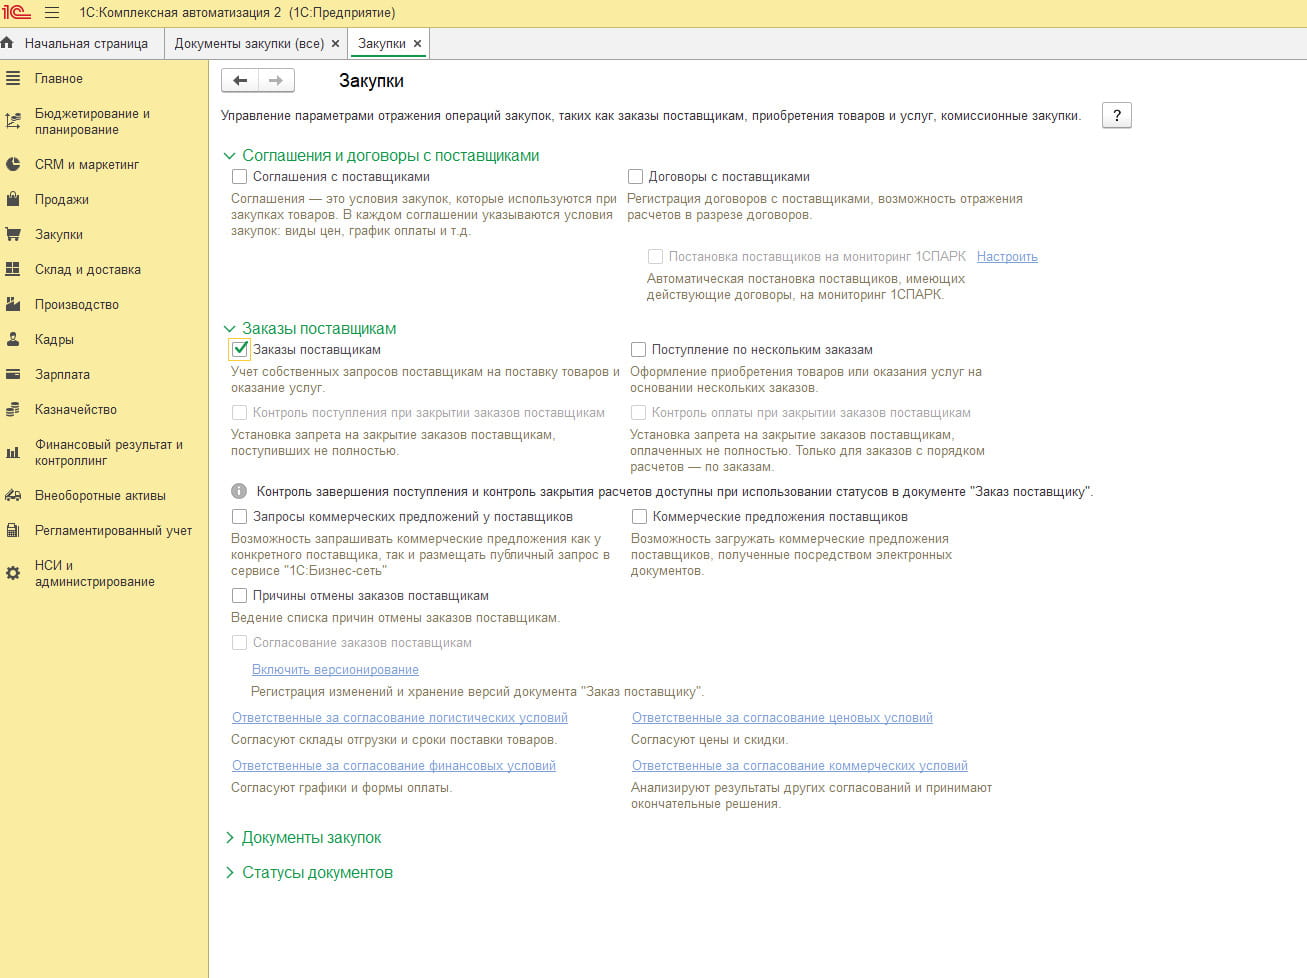The image size is (1307, 978).
Task: Enable Договоры с поставщиками checkbox
Action: 635,176
